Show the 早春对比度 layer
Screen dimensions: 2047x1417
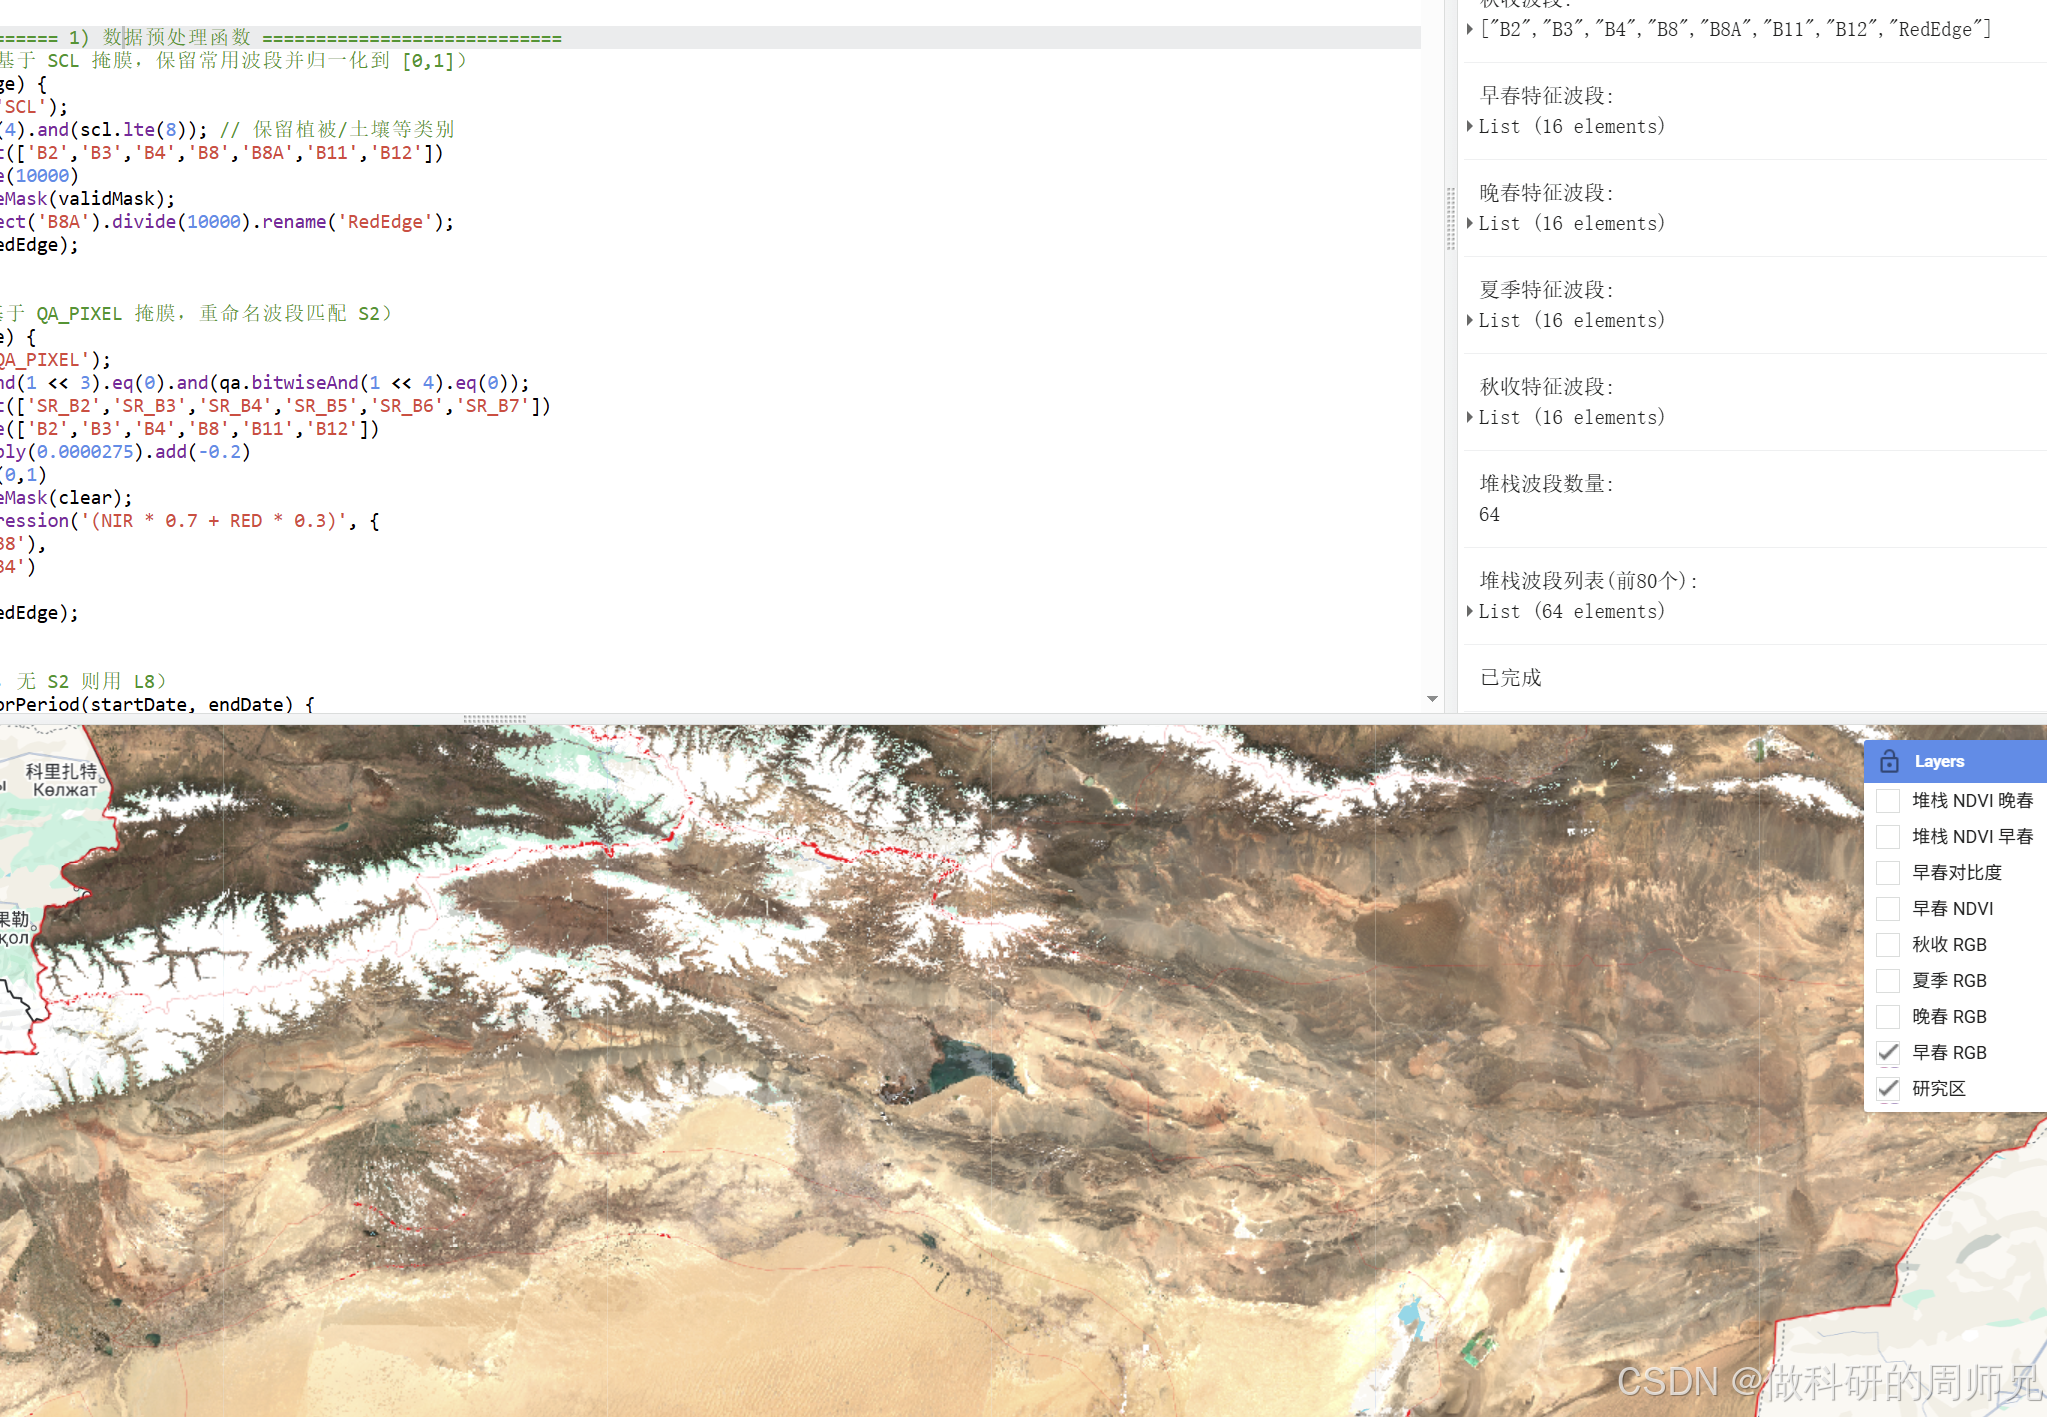[1889, 872]
